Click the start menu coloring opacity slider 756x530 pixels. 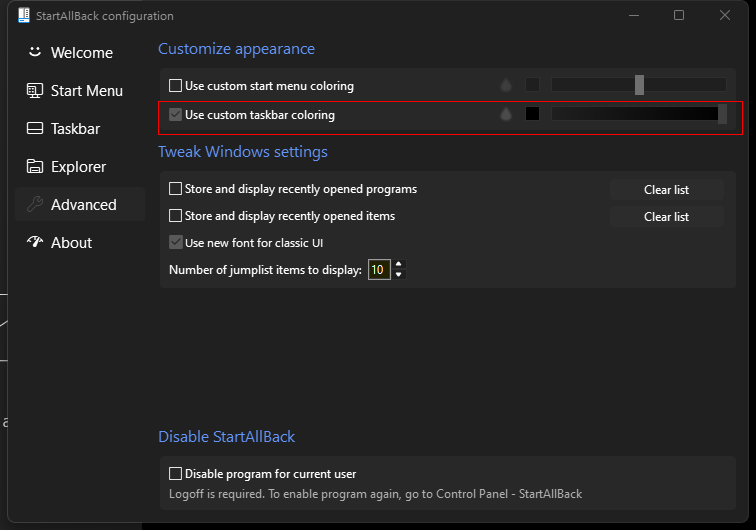[639, 85]
